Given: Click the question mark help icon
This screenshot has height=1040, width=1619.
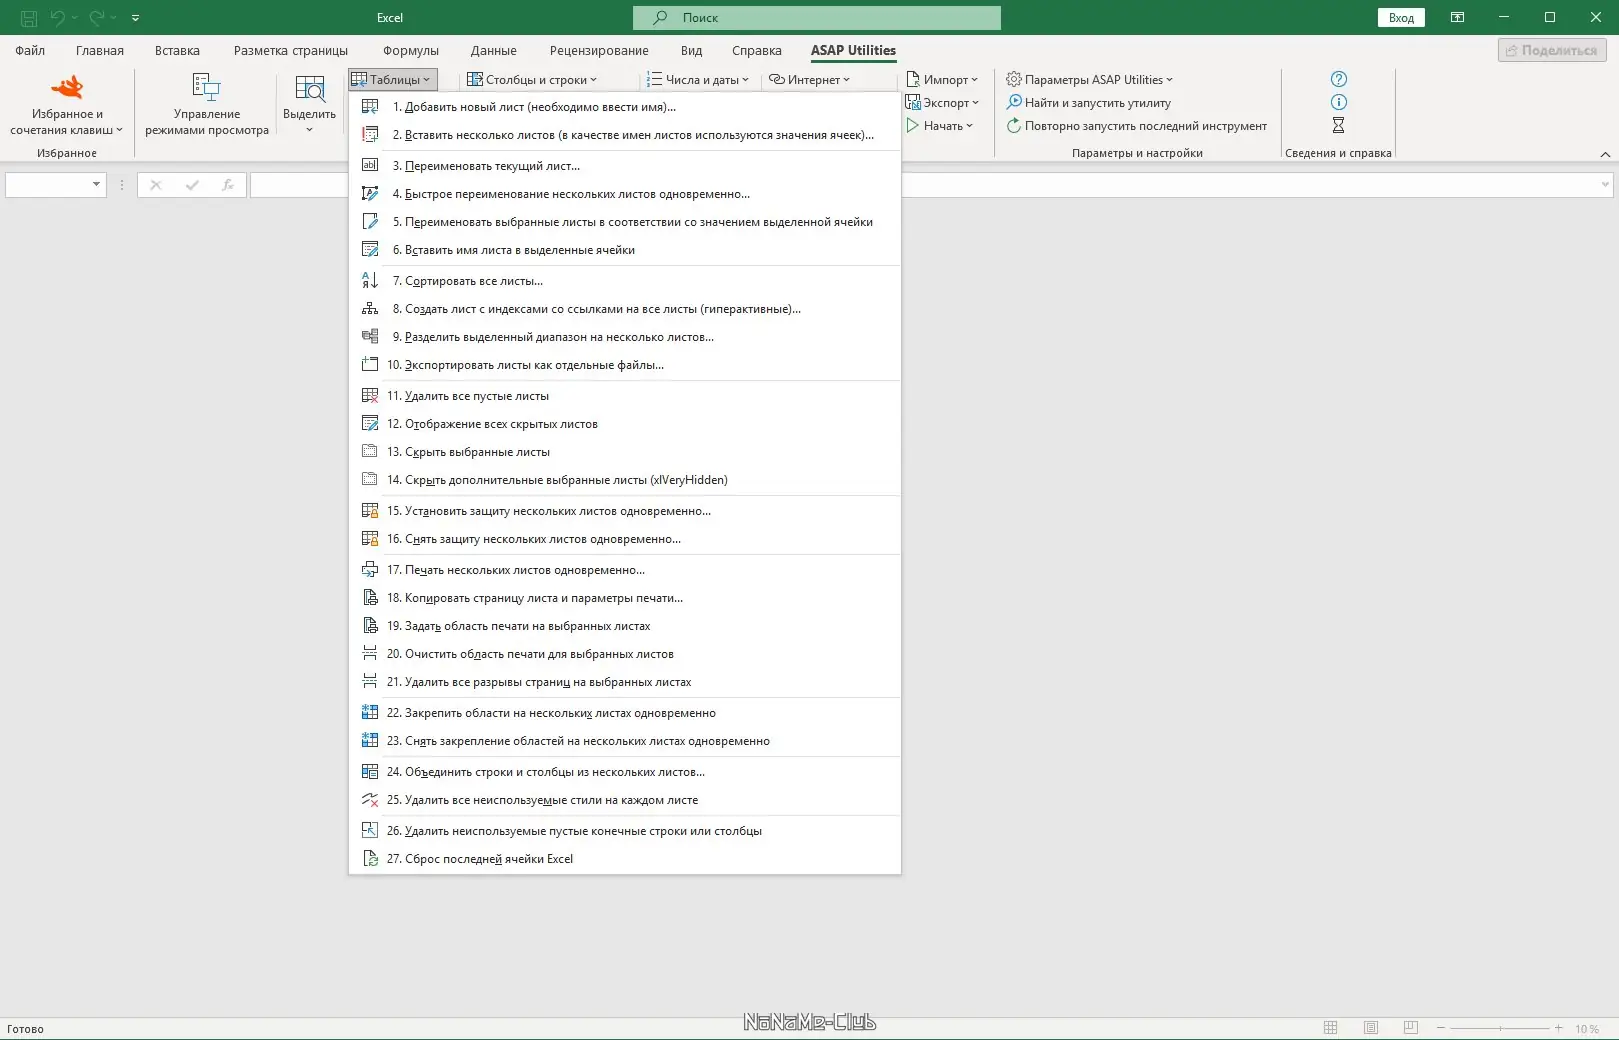Looking at the screenshot, I should [x=1339, y=79].
